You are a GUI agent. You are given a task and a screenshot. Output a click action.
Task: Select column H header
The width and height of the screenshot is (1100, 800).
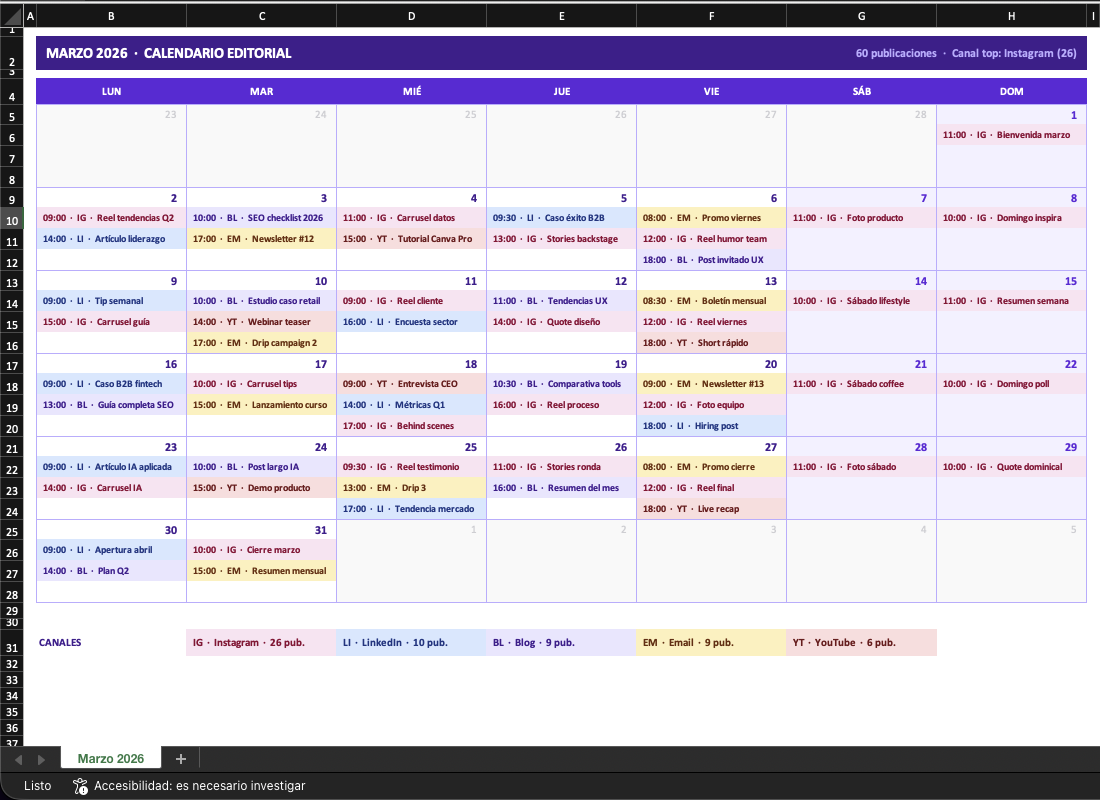(x=1012, y=15)
